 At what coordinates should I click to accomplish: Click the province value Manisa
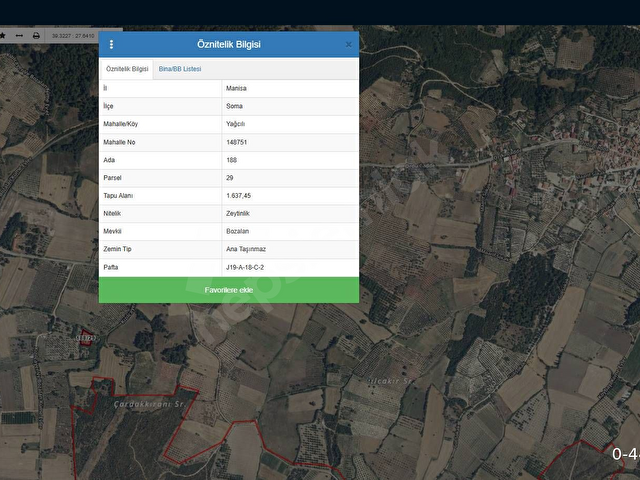(x=236, y=88)
